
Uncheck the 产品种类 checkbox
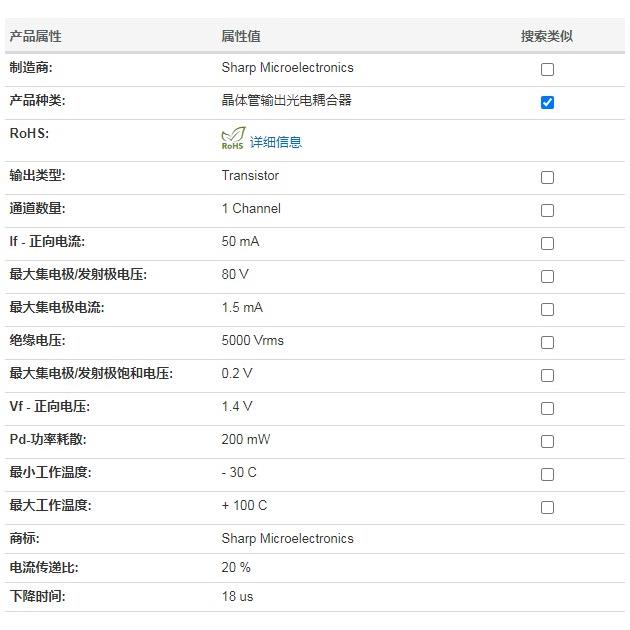(547, 102)
